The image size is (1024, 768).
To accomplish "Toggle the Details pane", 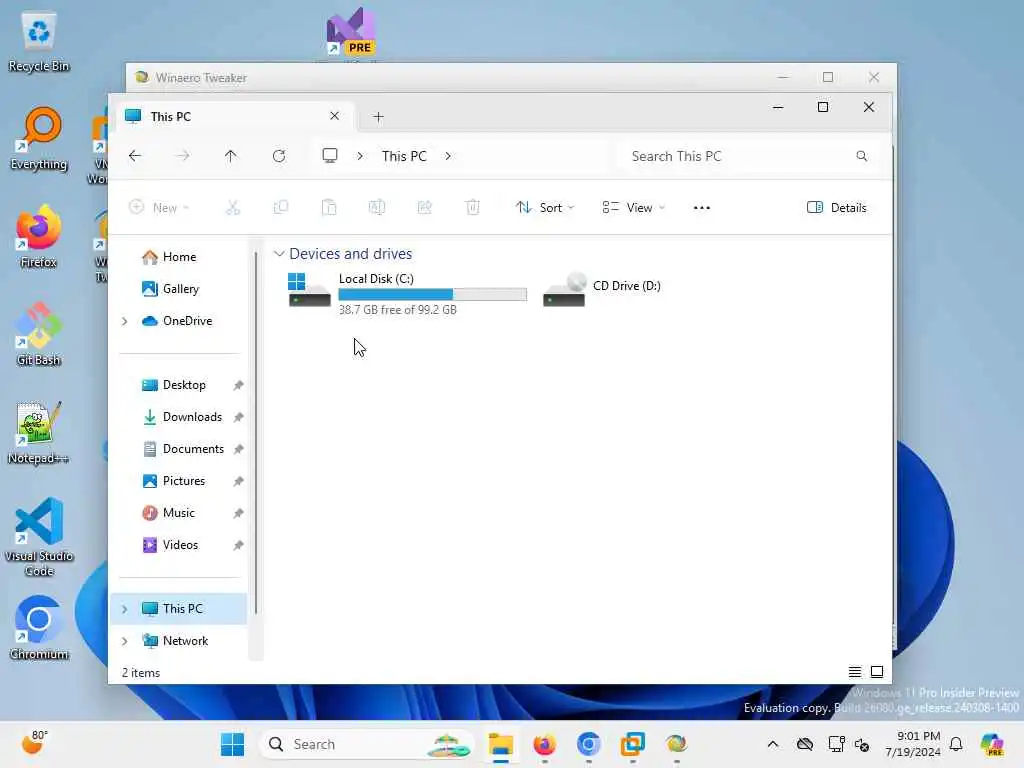I will click(x=837, y=208).
